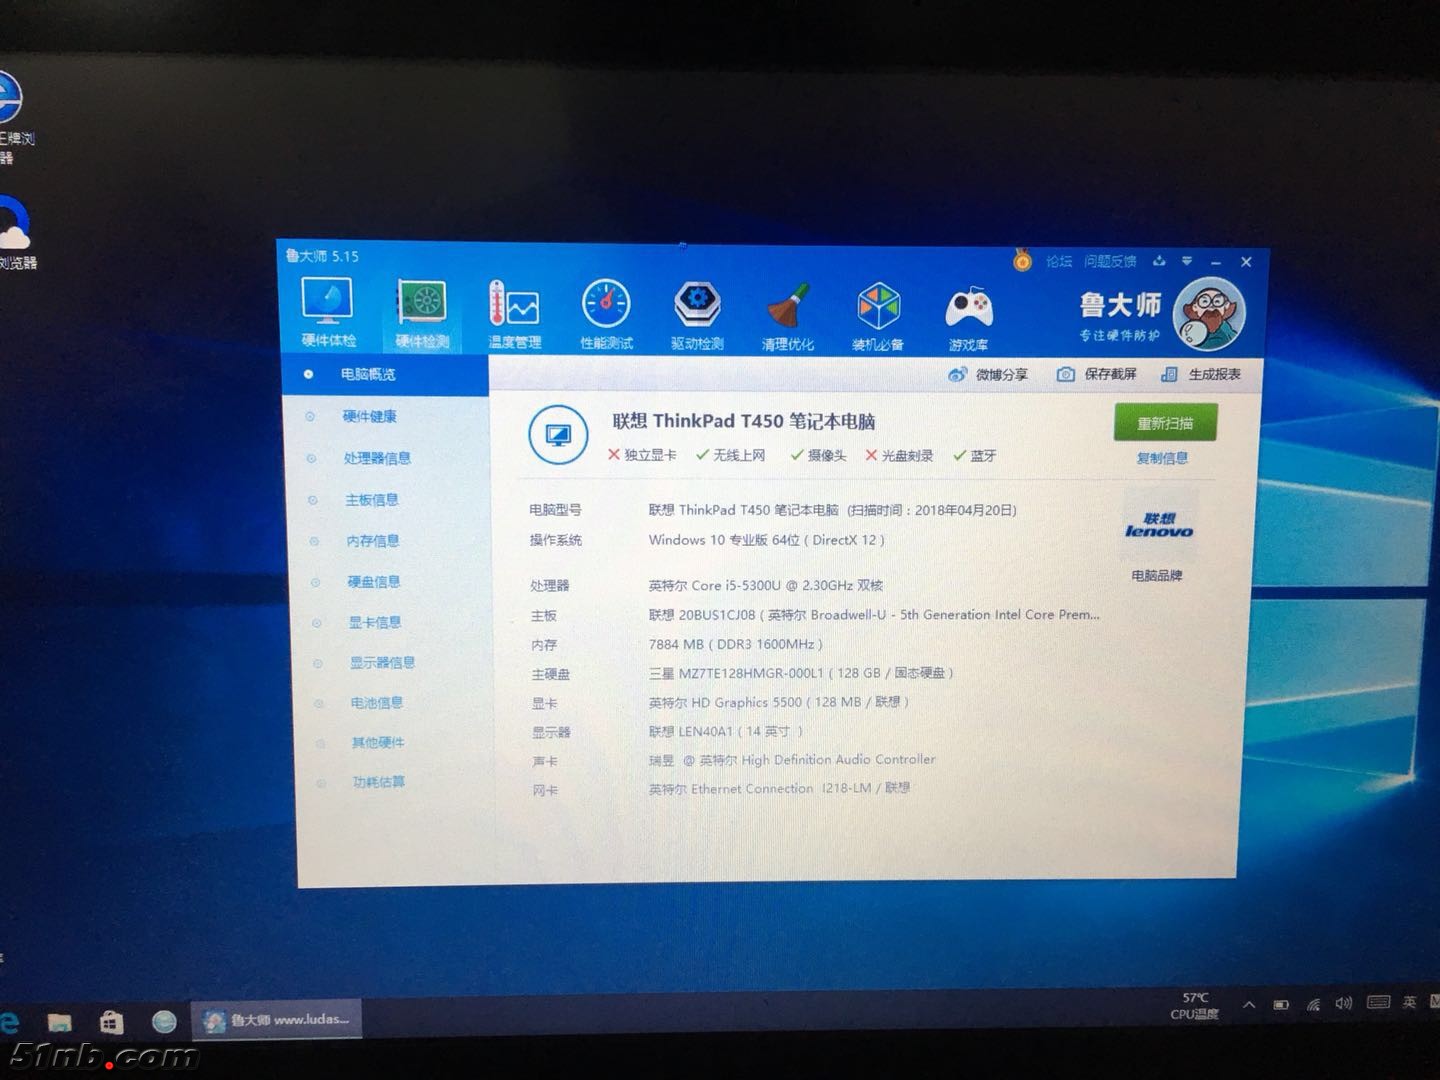Viewport: 1440px width, 1080px height.
Task: Click the skin tray icon beside 问题反馈
Action: [x=1159, y=261]
